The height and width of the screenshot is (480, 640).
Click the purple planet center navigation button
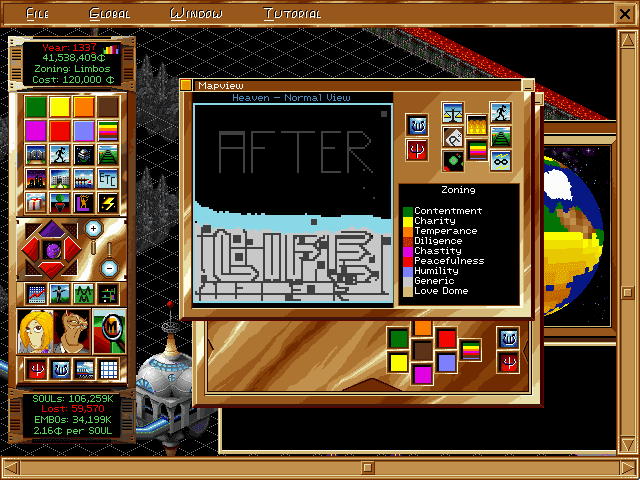pos(52,250)
